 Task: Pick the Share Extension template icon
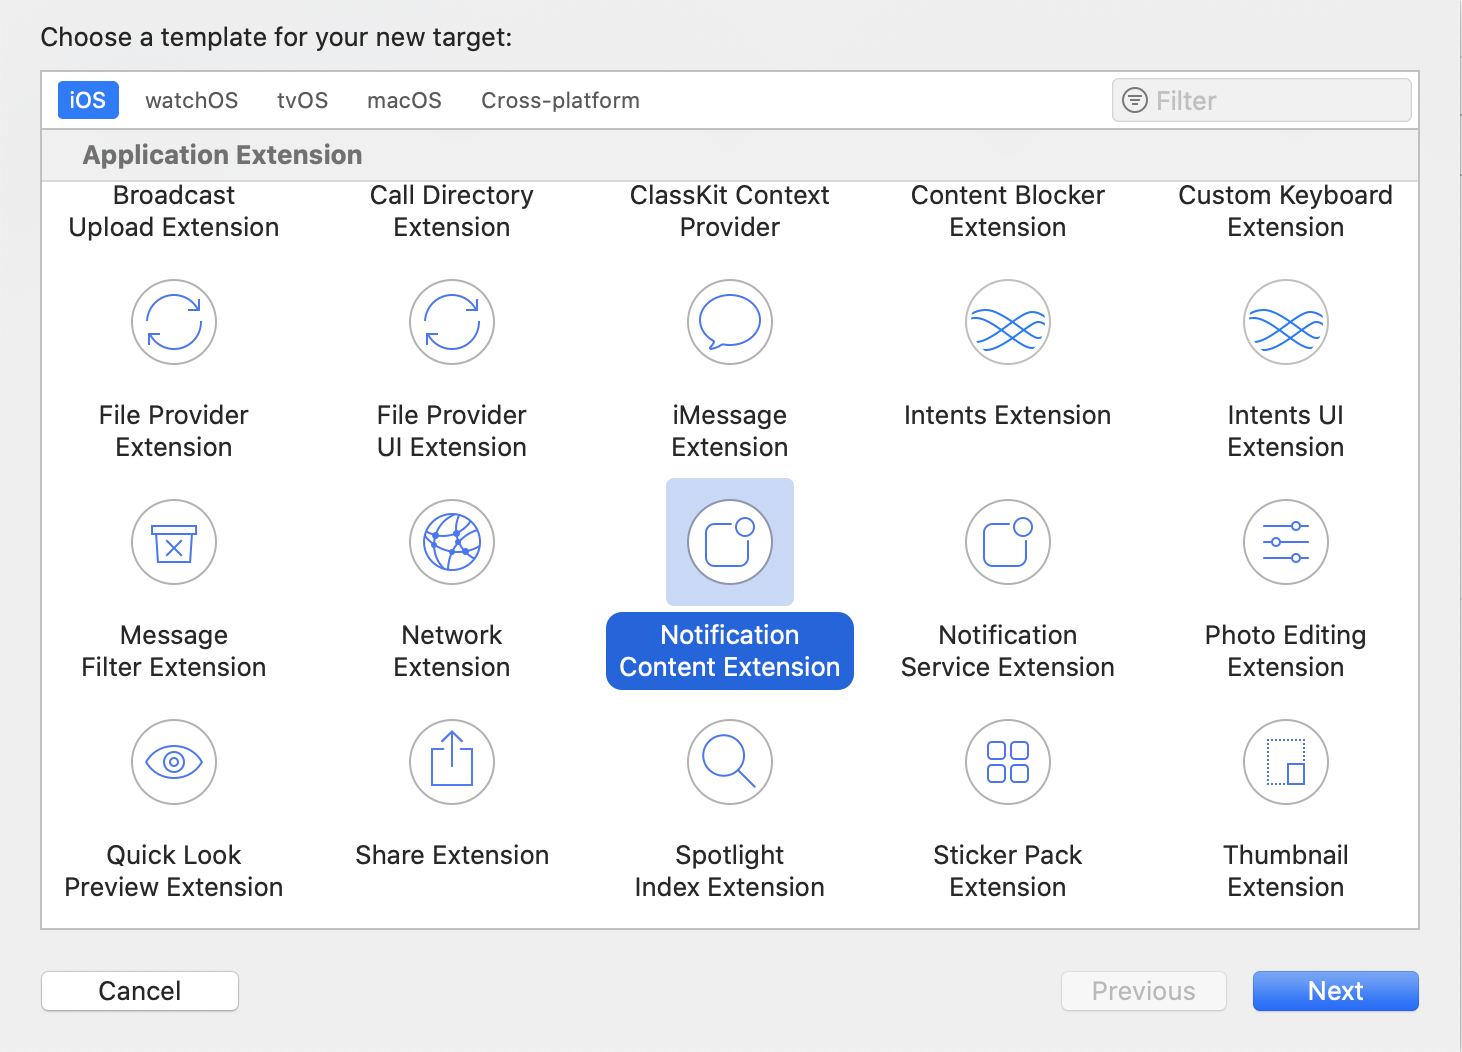click(452, 762)
